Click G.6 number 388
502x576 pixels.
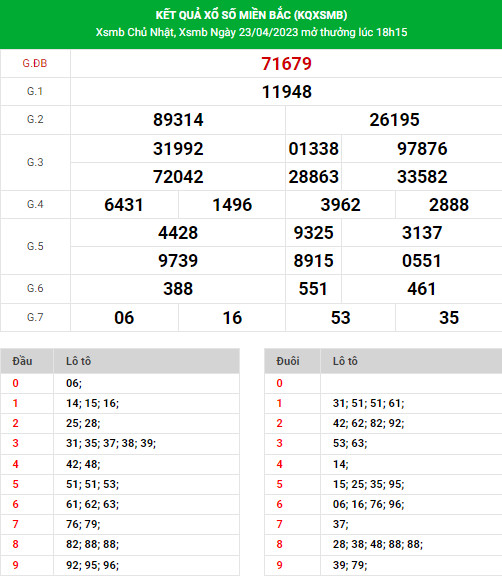point(178,289)
